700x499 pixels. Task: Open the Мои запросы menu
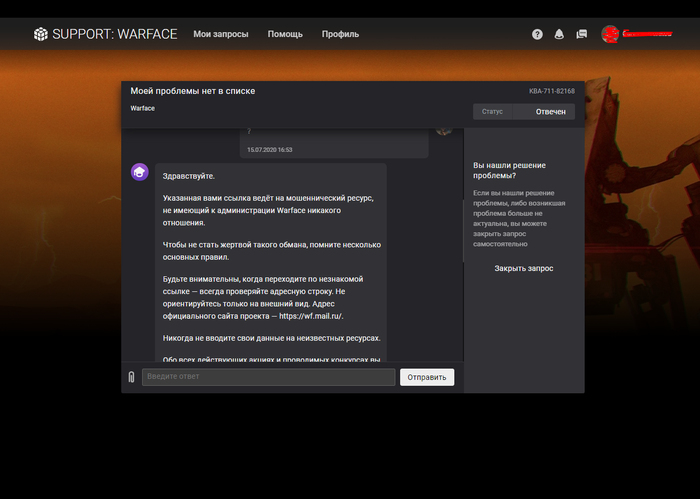pos(221,34)
